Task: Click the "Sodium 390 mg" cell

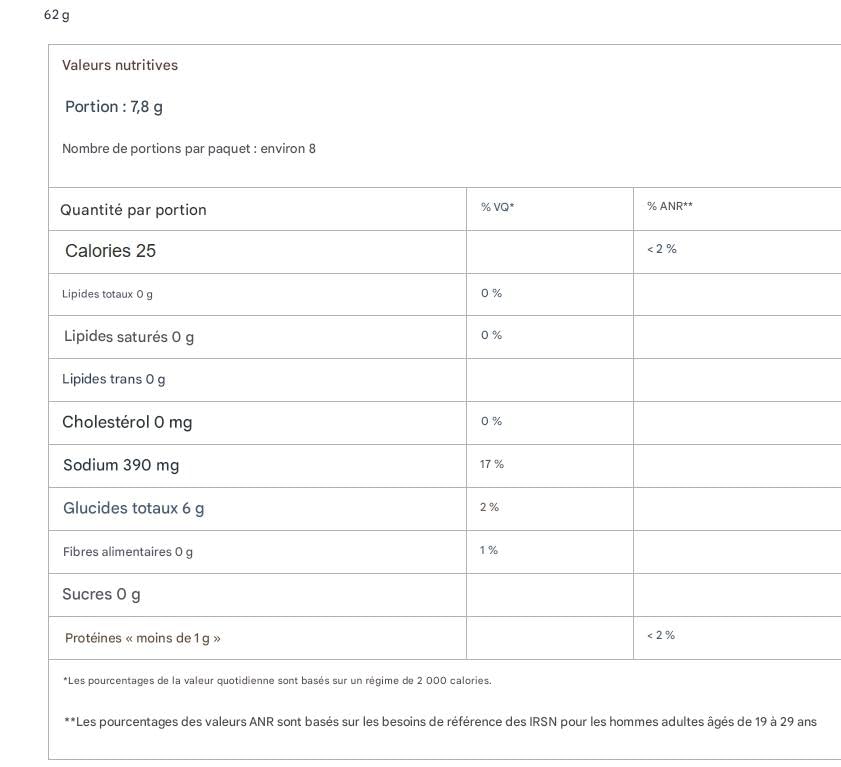Action: (121, 465)
